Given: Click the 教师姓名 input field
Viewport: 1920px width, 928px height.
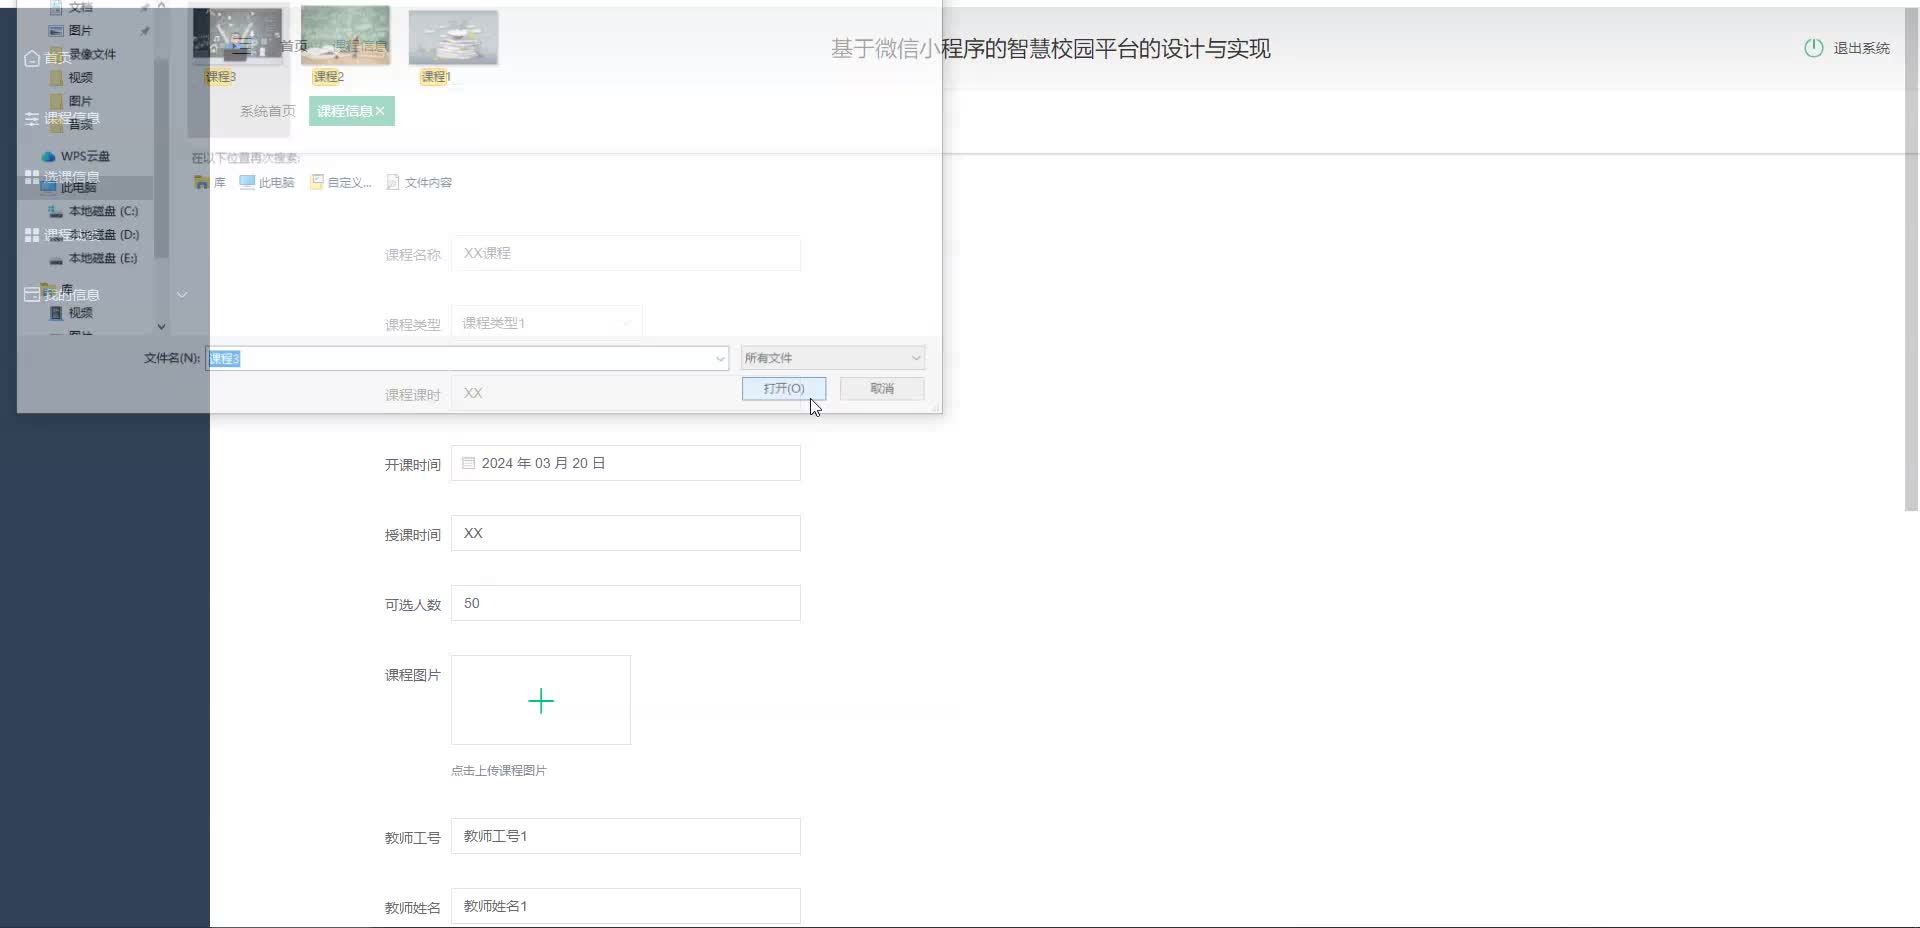Looking at the screenshot, I should coord(626,906).
